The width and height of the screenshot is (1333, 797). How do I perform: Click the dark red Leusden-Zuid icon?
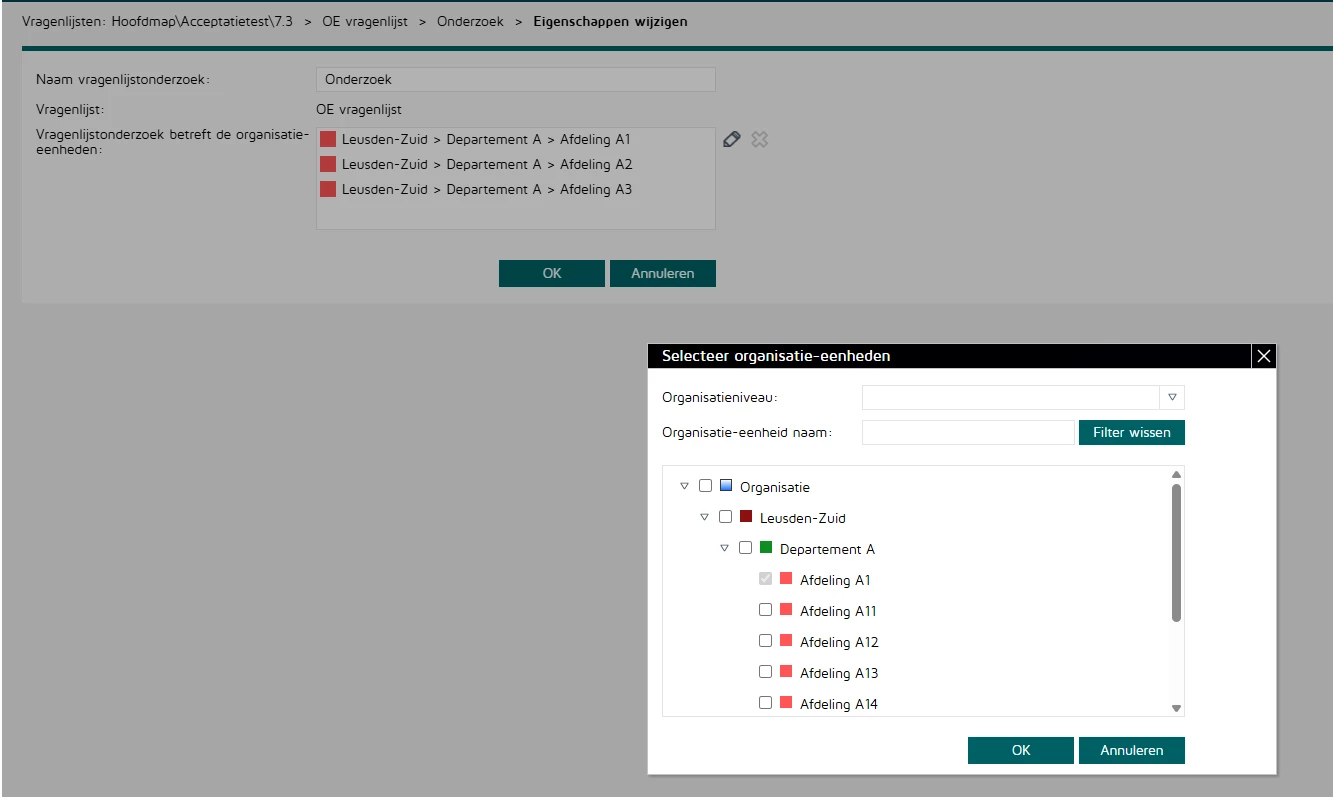746,517
